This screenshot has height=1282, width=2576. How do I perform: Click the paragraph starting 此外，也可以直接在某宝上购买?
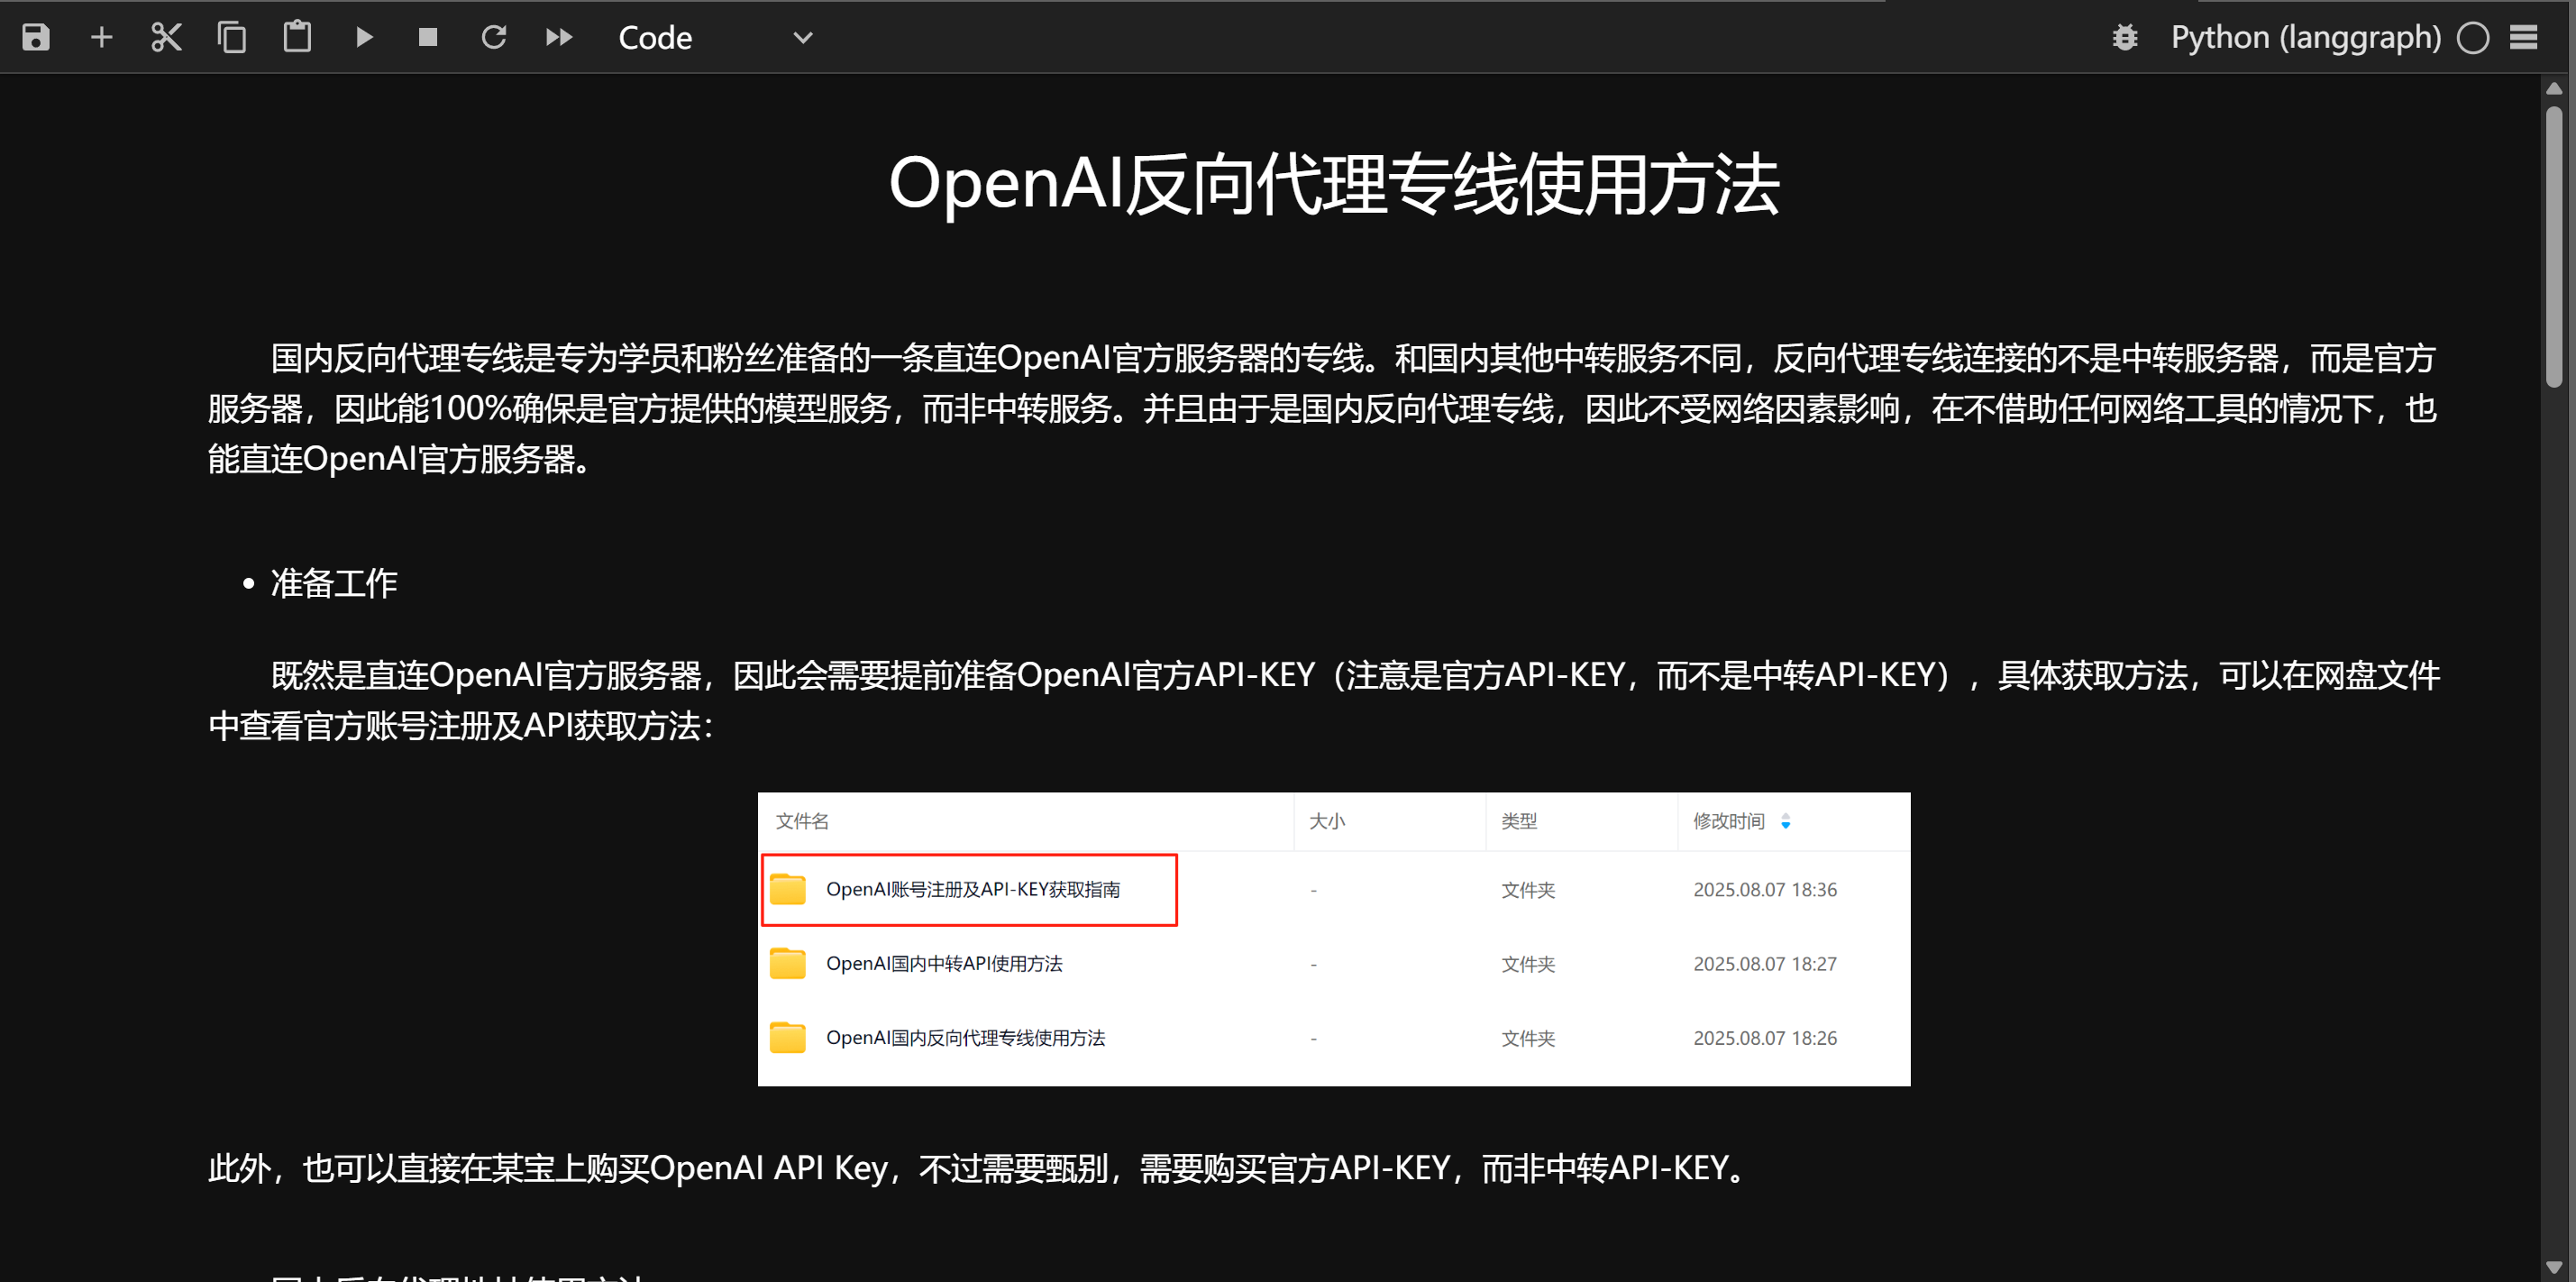pyautogui.click(x=978, y=1168)
